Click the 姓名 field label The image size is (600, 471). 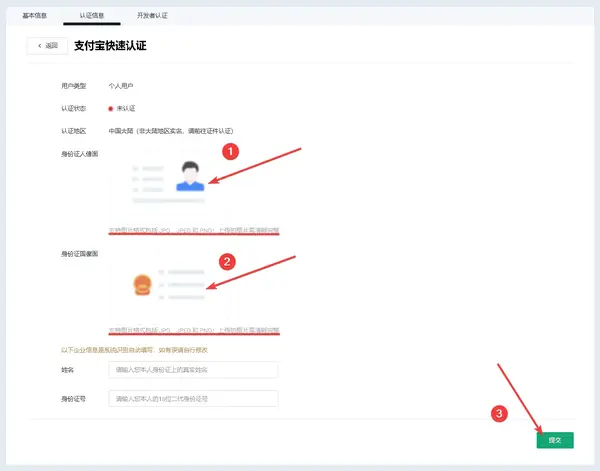[x=67, y=370]
